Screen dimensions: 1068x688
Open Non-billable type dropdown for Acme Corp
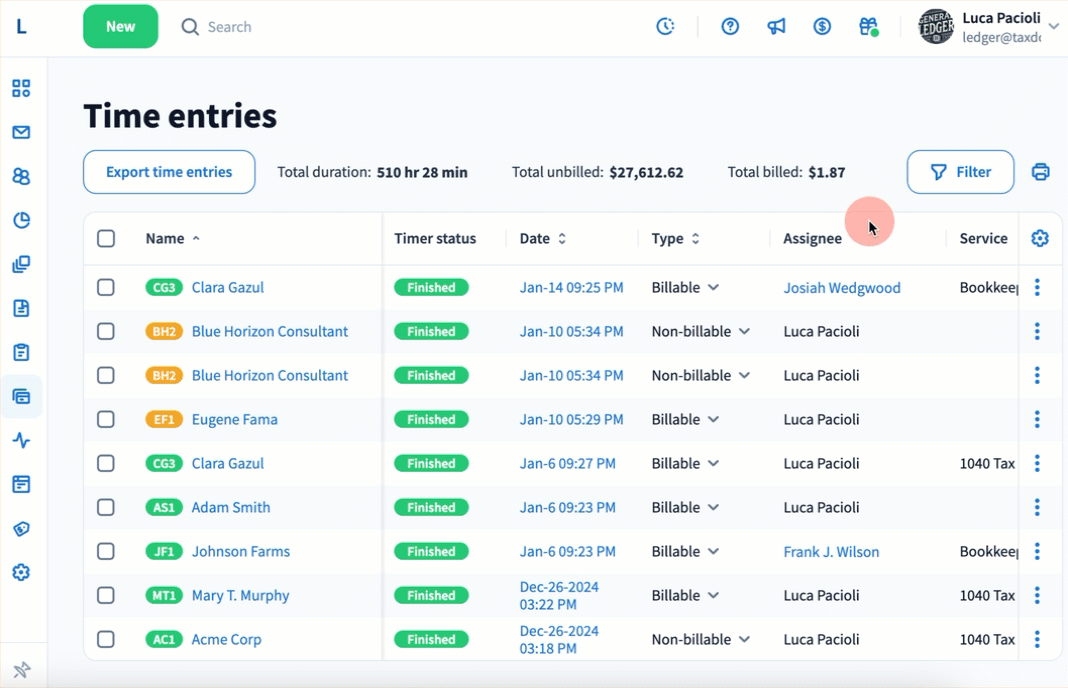pyautogui.click(x=744, y=640)
